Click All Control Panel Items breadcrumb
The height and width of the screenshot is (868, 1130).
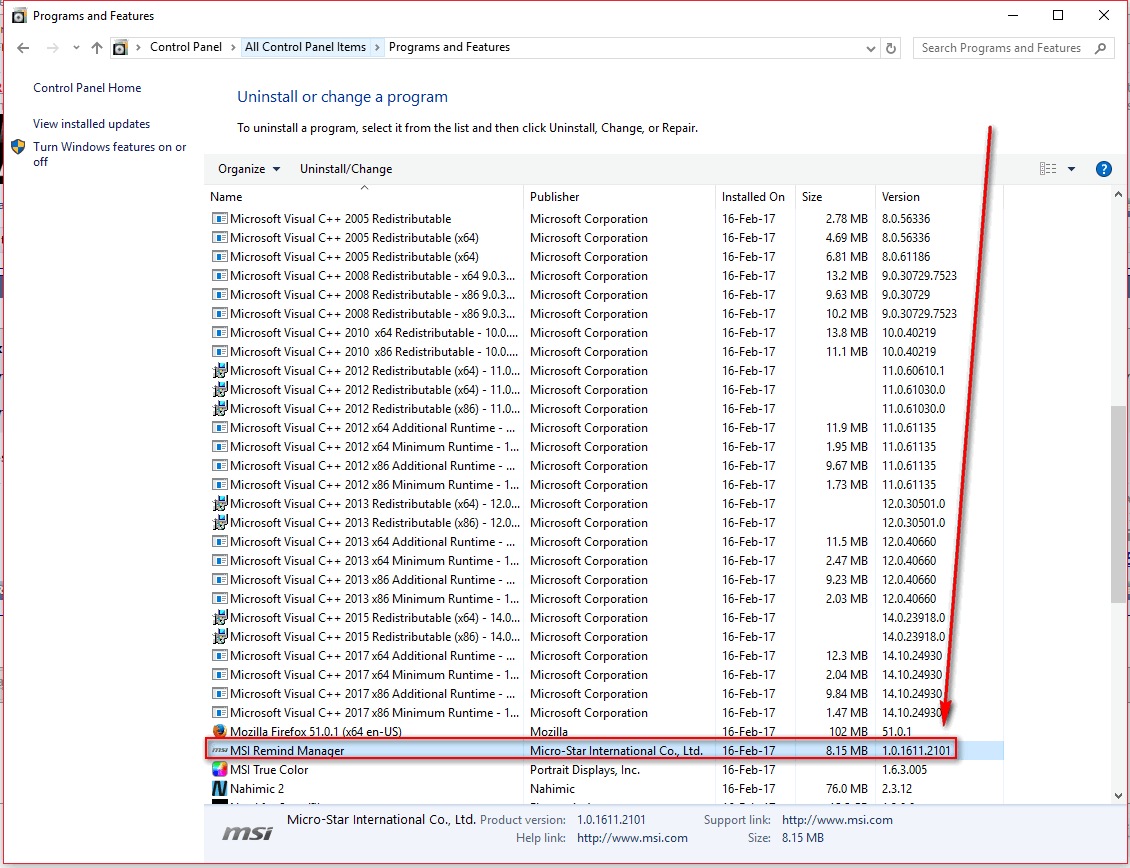coord(306,47)
